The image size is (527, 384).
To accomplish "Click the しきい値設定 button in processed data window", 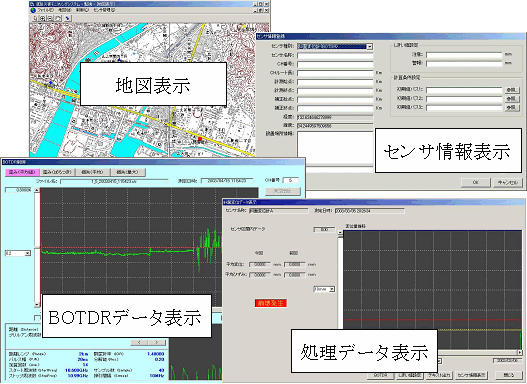I will (409, 375).
